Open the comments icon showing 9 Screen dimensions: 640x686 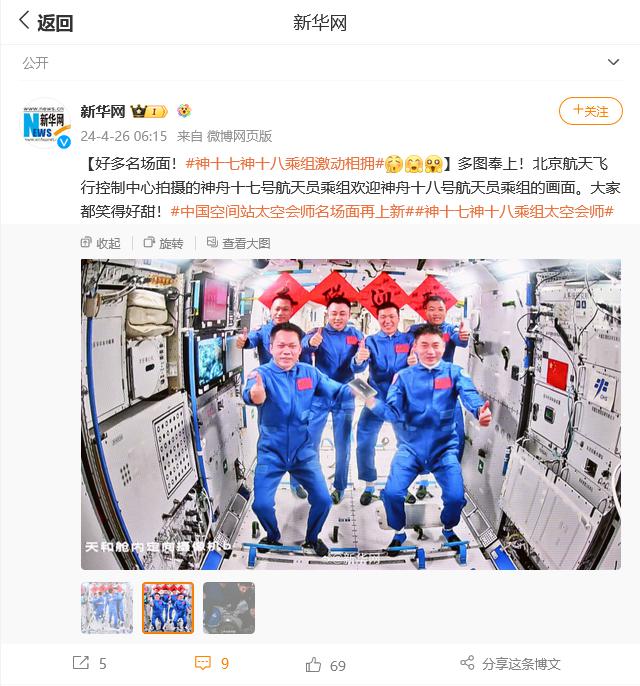coord(203,663)
